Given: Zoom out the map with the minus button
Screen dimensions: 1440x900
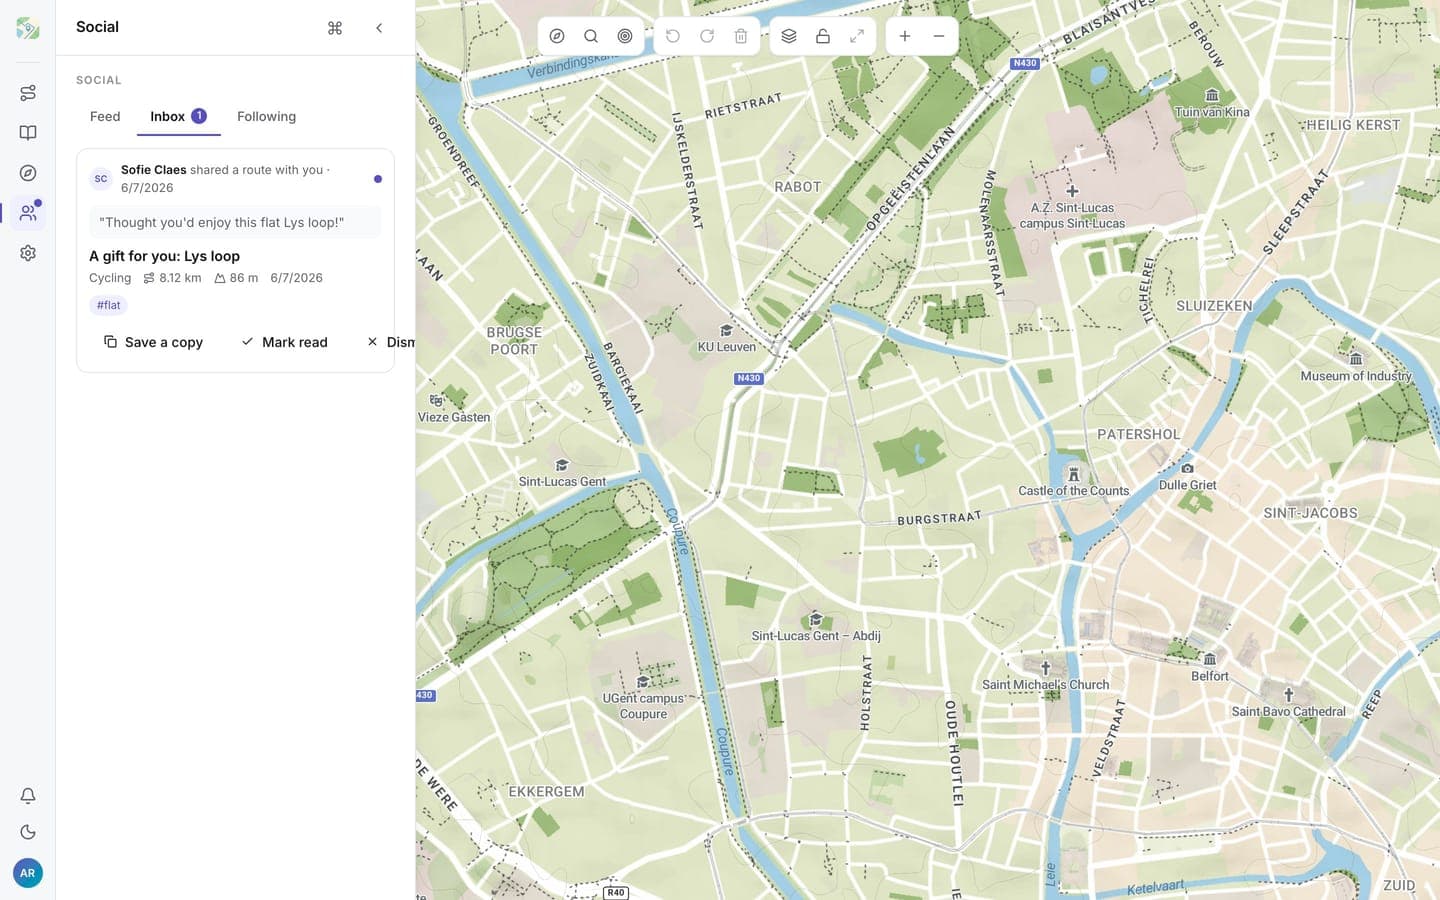Looking at the screenshot, I should point(939,36).
